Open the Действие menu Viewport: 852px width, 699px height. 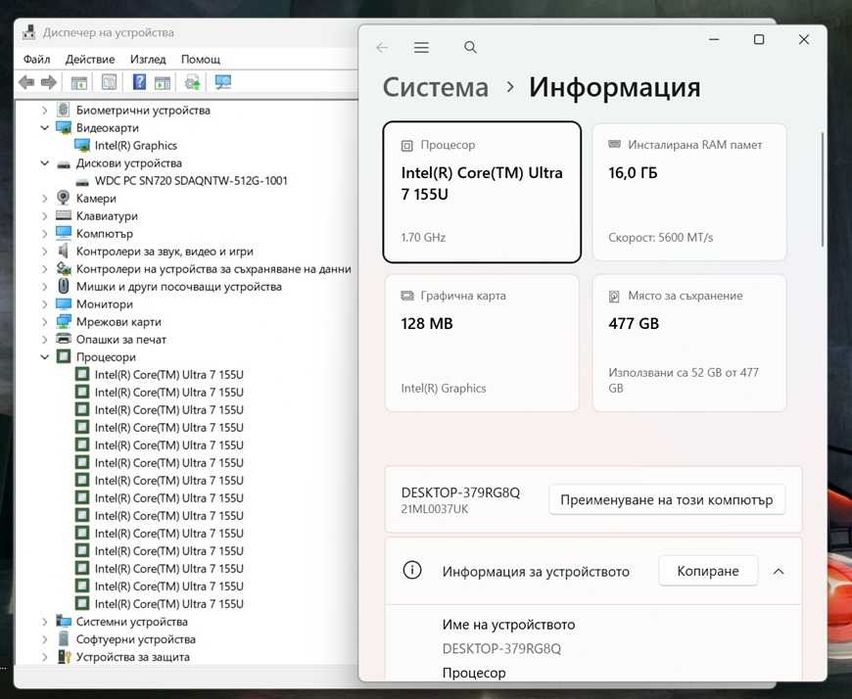pyautogui.click(x=90, y=59)
